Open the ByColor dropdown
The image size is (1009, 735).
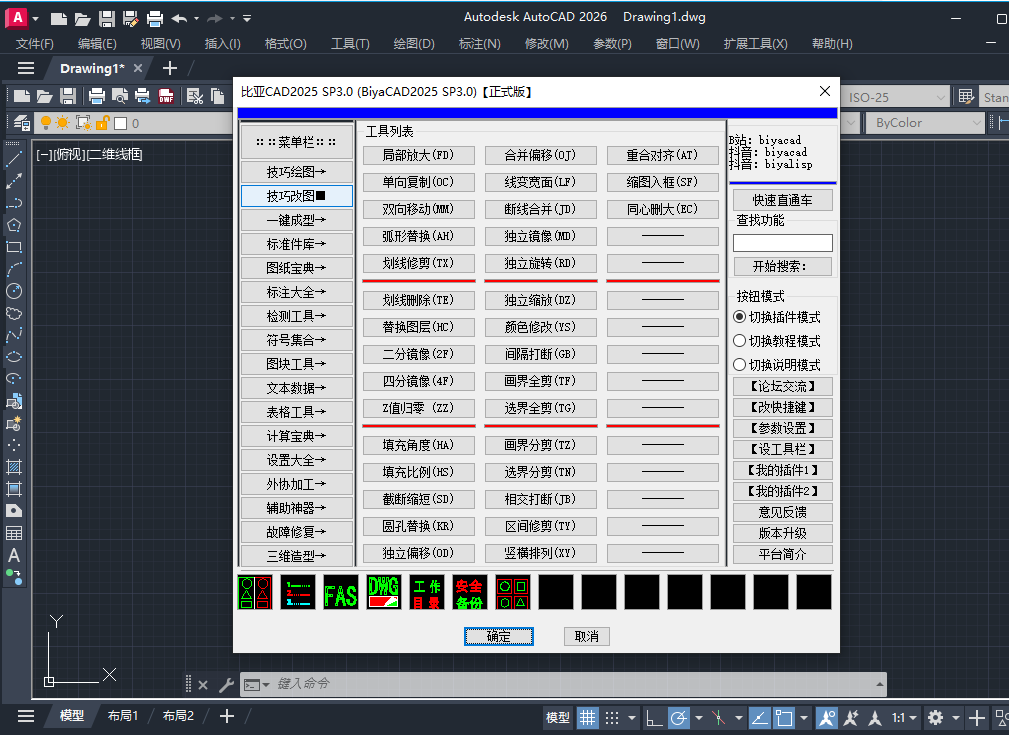pyautogui.click(x=924, y=122)
